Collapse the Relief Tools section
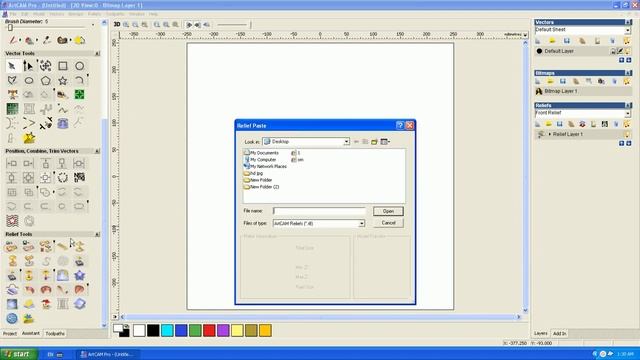Viewport: 640px width, 360px height. point(97,234)
